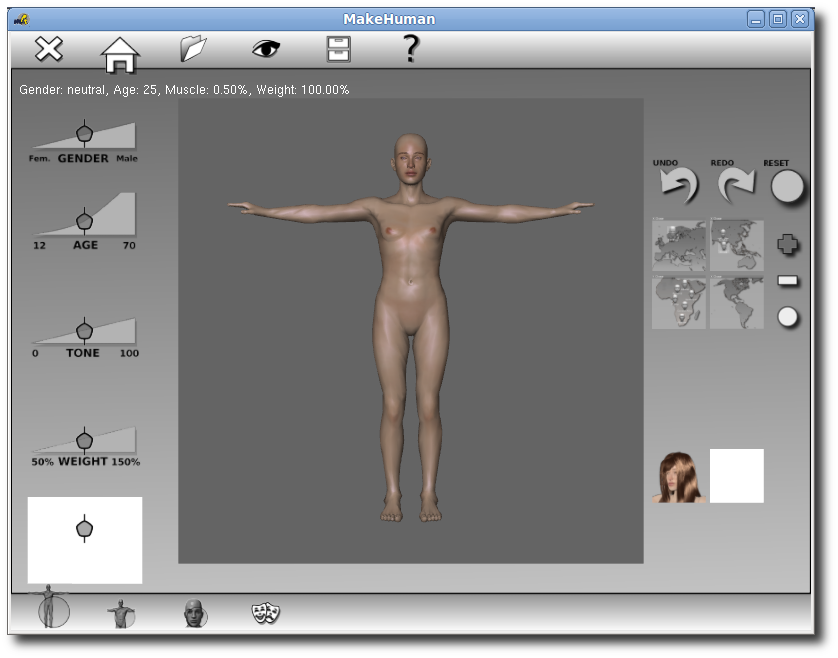The width and height of the screenshot is (838, 658).
Task: Select the Europe ethnic map thumbnail
Action: [679, 245]
